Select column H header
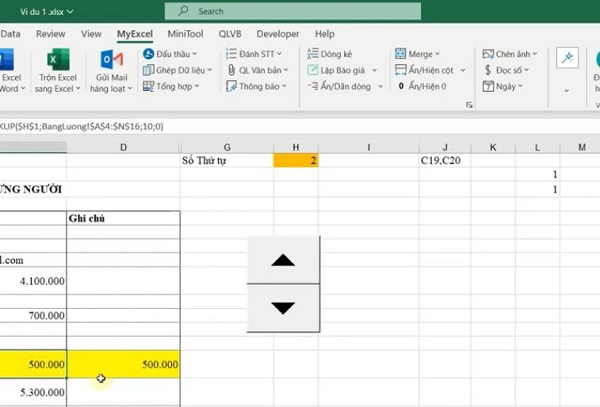This screenshot has width=600, height=407. (x=296, y=147)
